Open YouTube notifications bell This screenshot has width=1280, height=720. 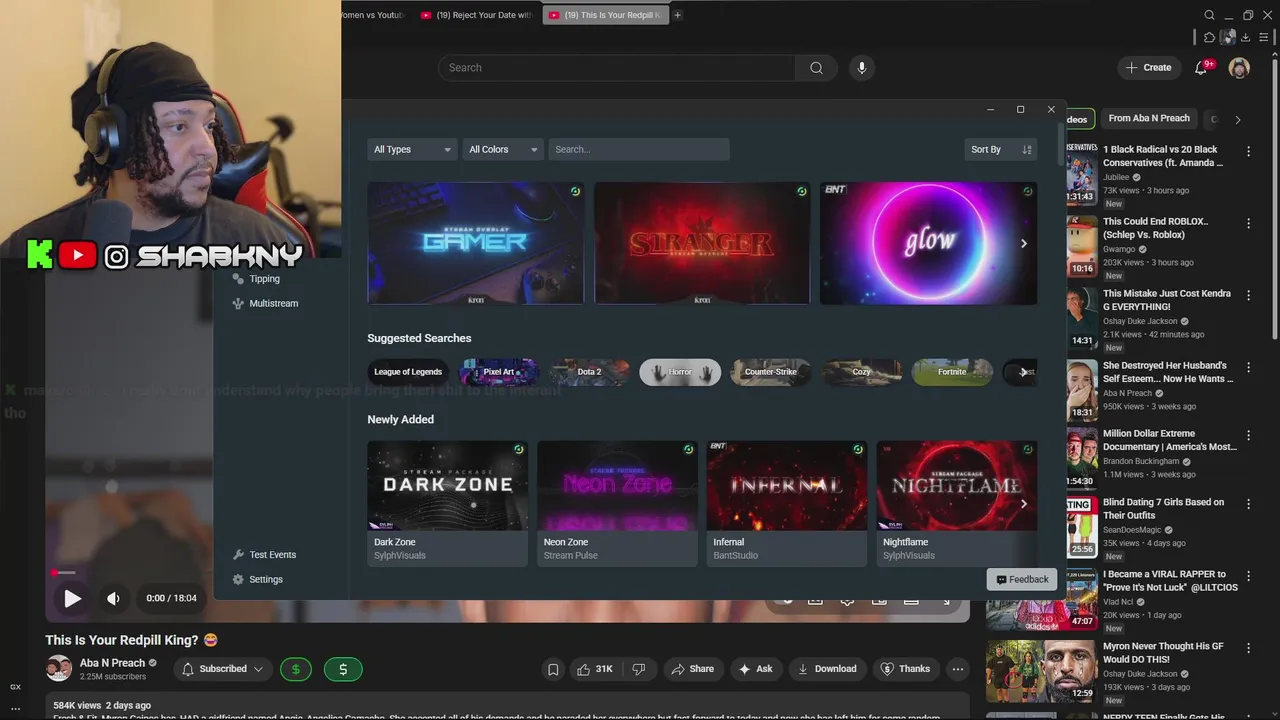(1201, 68)
